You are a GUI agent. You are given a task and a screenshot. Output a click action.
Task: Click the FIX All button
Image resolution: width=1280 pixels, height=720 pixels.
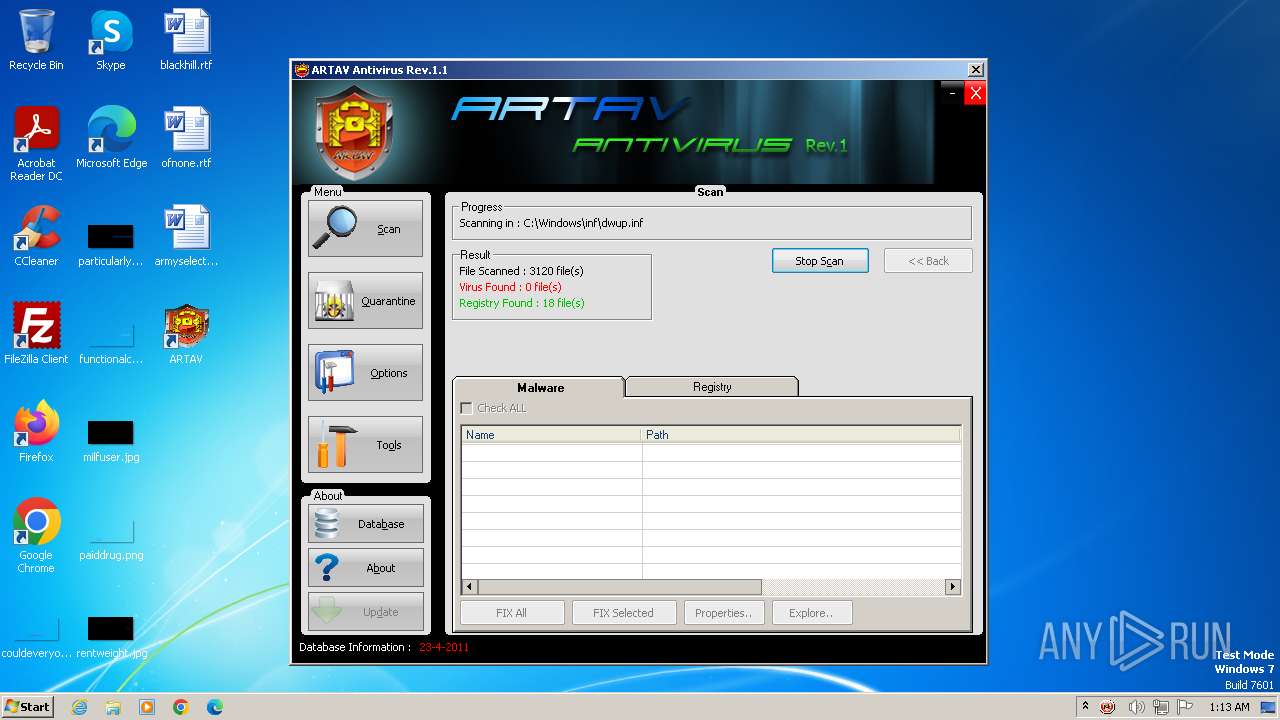click(x=512, y=613)
